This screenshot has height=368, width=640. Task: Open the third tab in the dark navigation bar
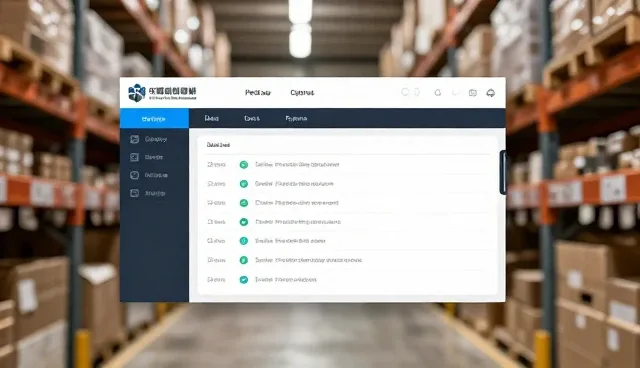(x=296, y=118)
